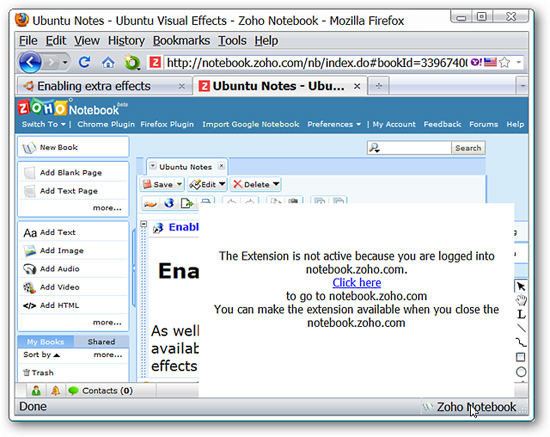
Task: Open the Switch To dropdown
Action: (x=43, y=124)
